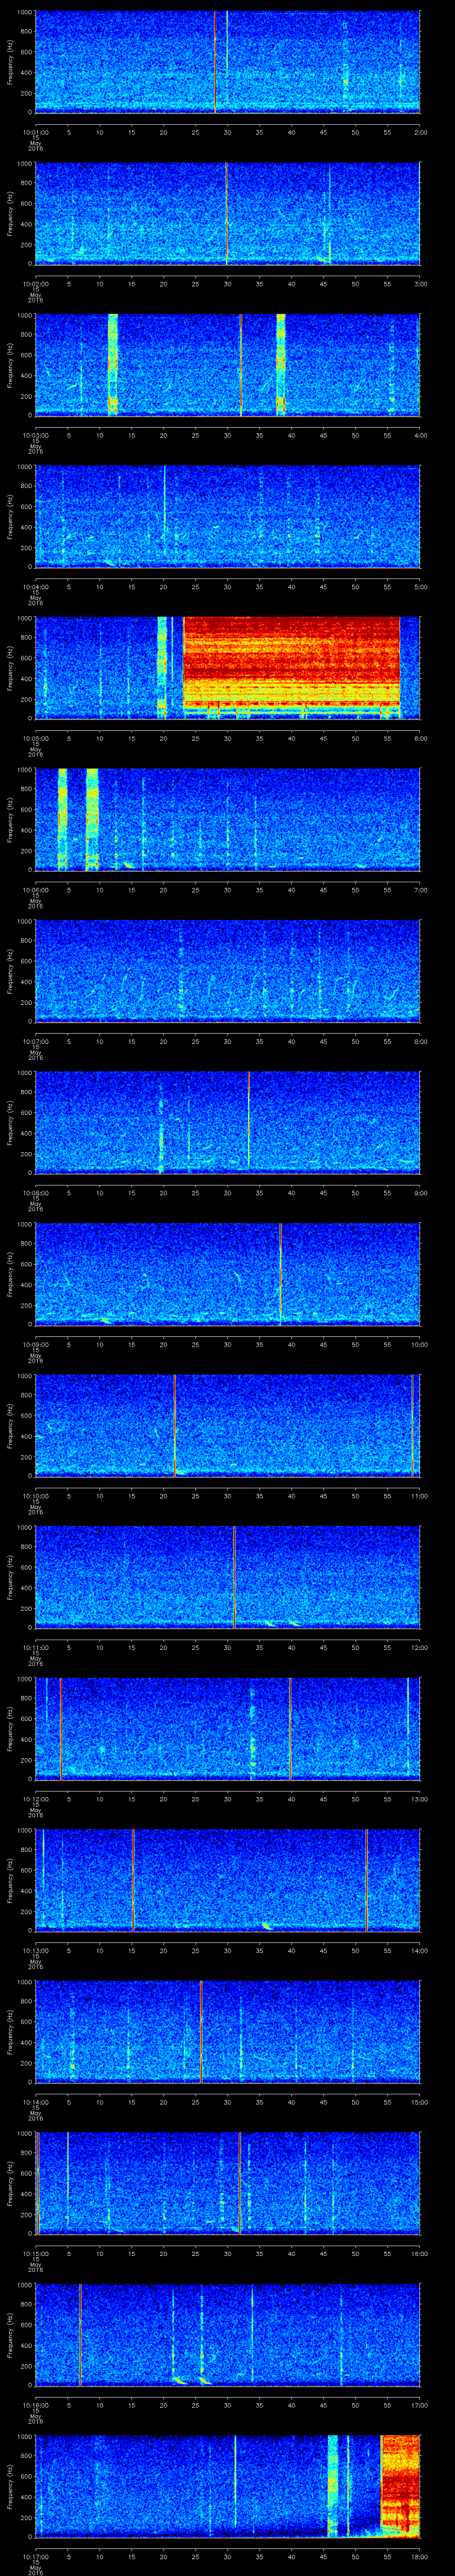Click the 10:10:00 start time label
The height and width of the screenshot is (2576, 455).
pyautogui.click(x=36, y=1495)
